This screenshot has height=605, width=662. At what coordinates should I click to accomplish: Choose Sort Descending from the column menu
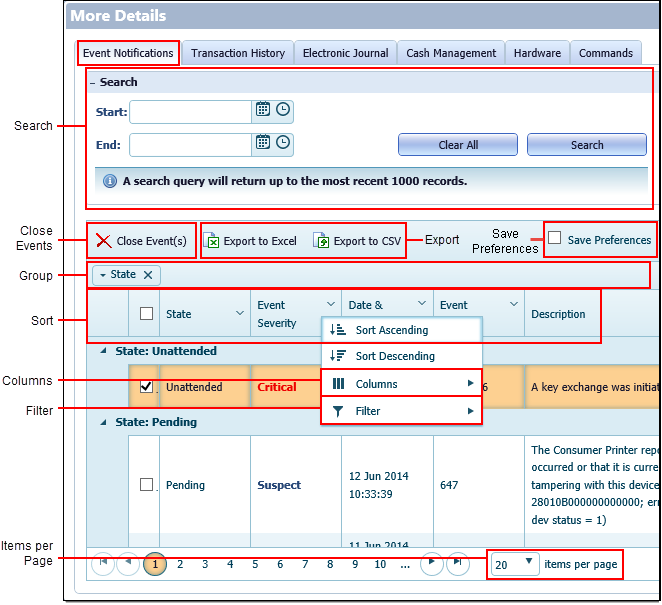coord(402,356)
